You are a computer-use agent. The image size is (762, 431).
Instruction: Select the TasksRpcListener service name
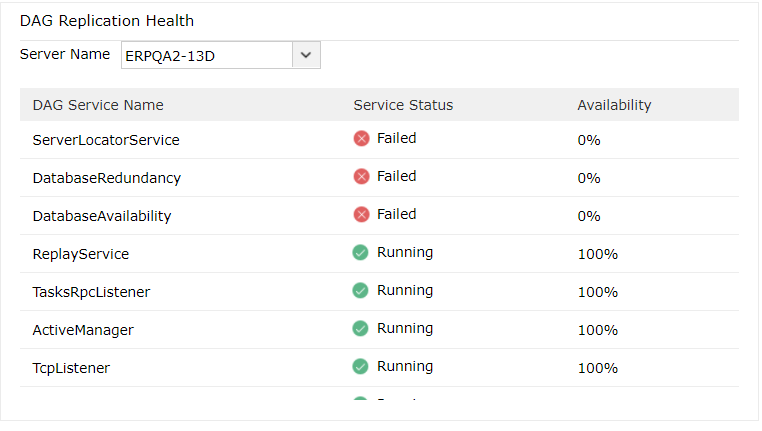point(91,292)
